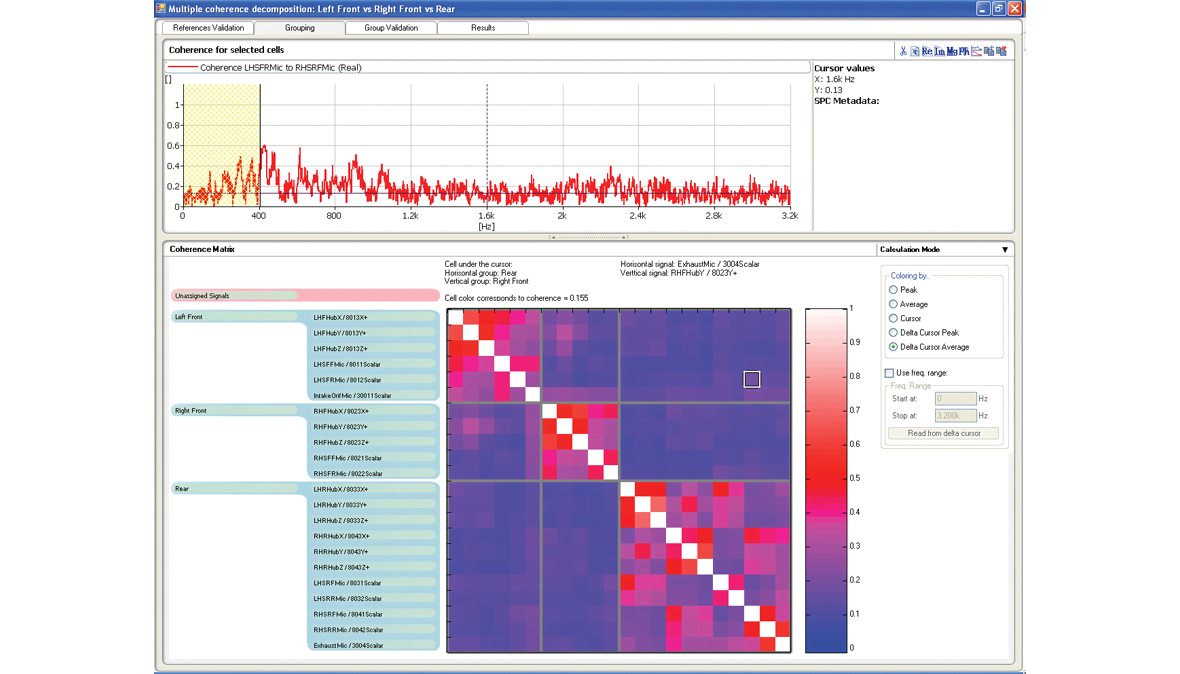The image size is (1180, 674).
Task: Select the curve display toolbar icon
Action: [x=977, y=49]
